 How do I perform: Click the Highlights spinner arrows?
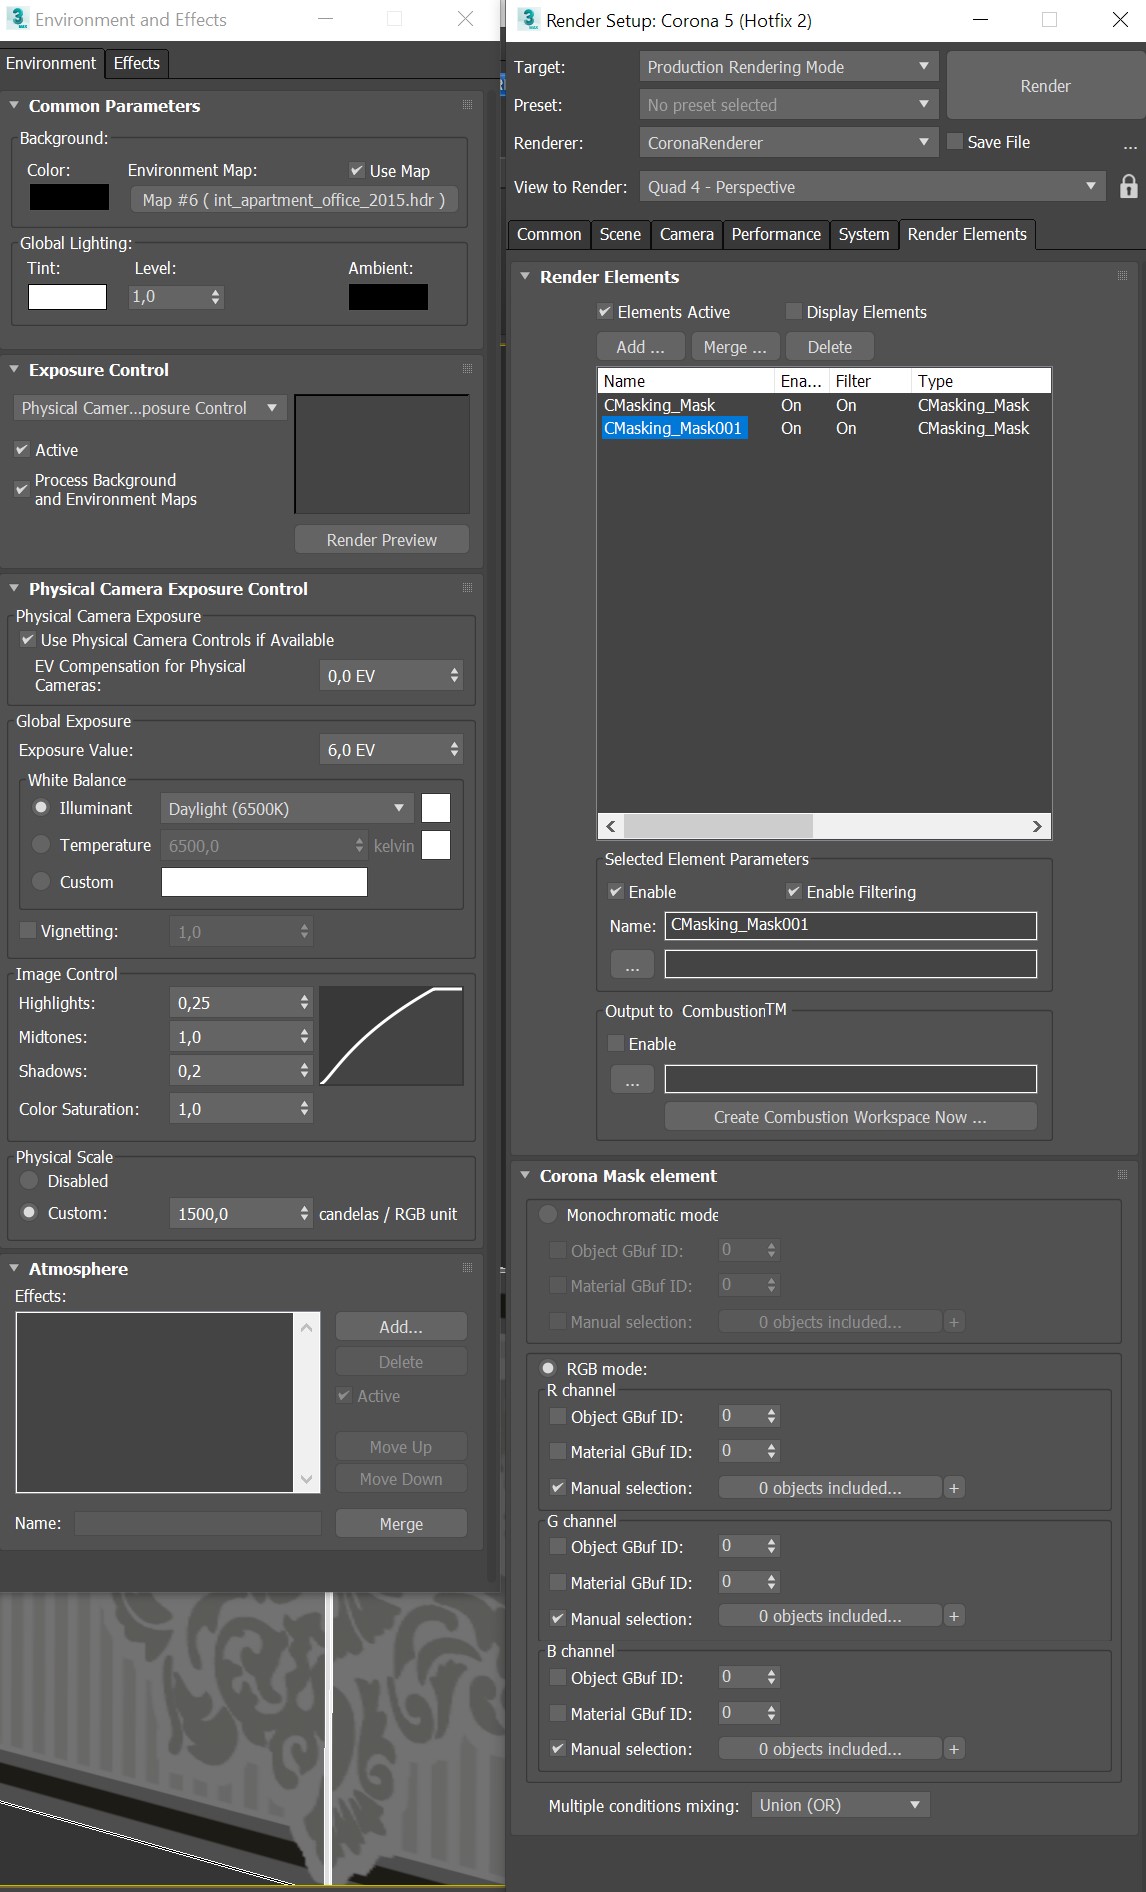tap(304, 1002)
